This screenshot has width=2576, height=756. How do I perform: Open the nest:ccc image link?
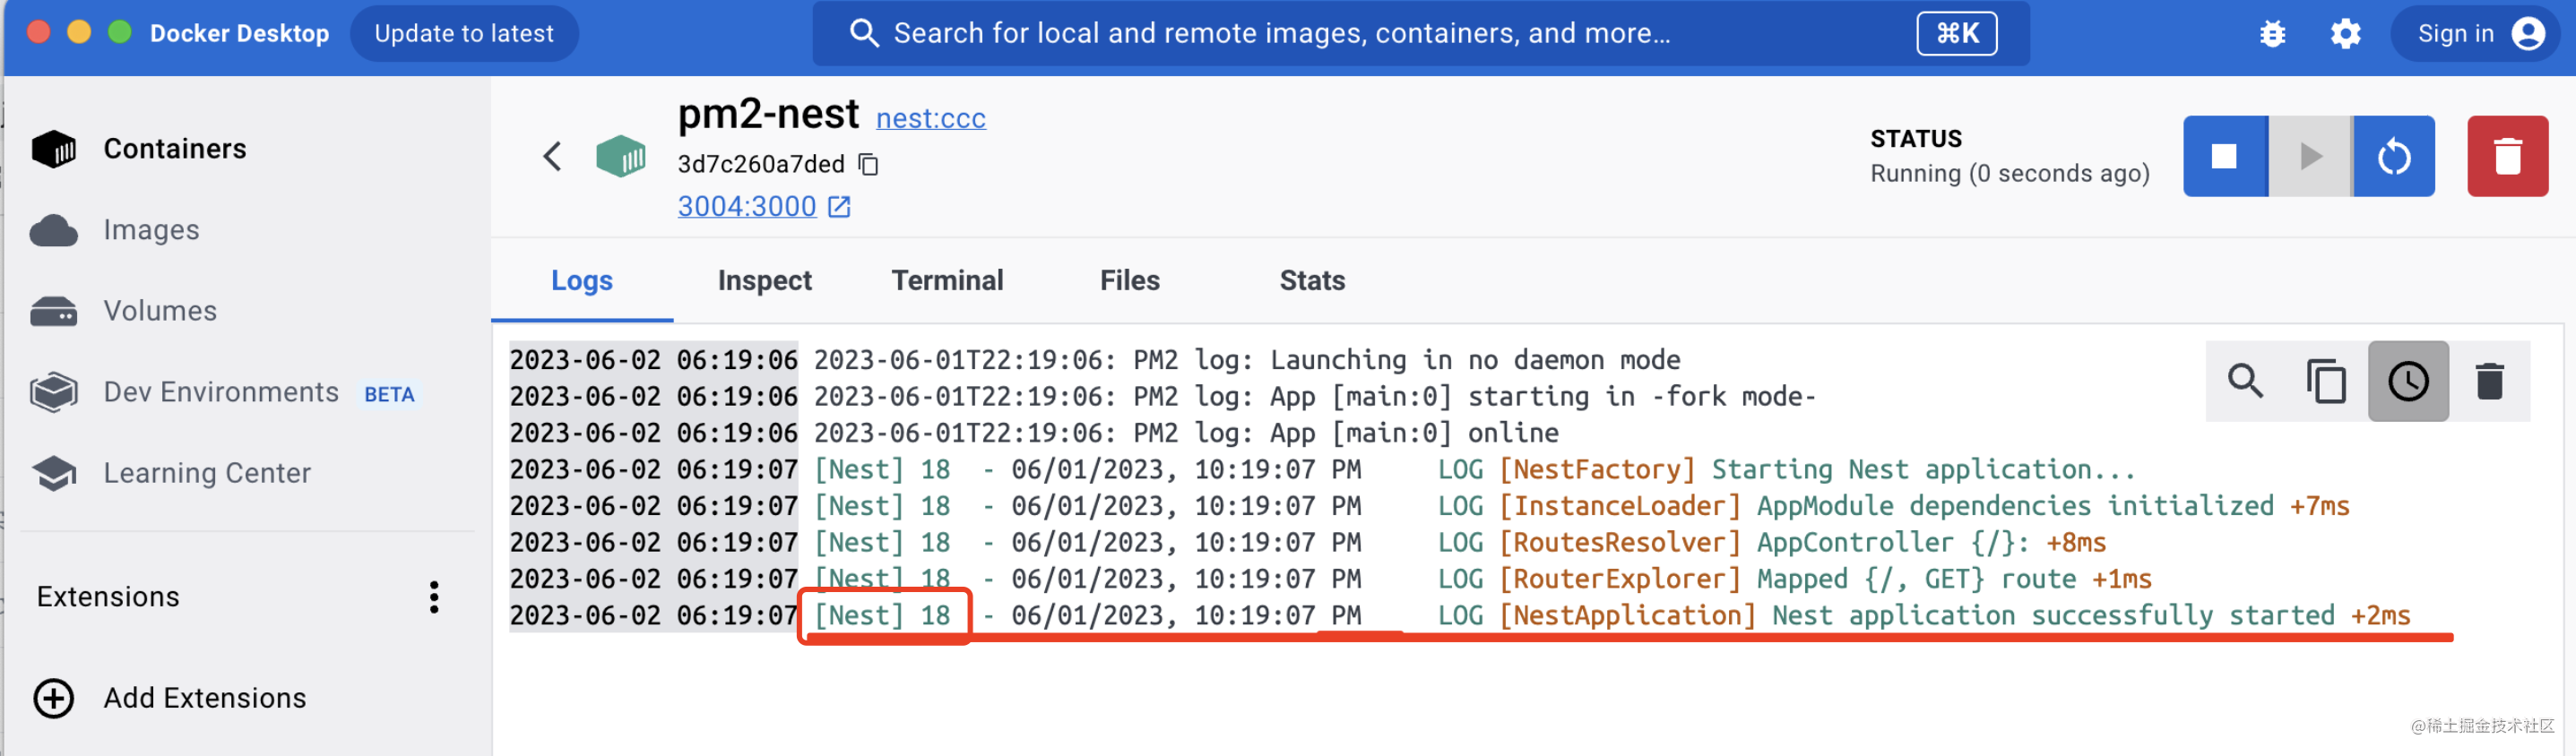(930, 118)
